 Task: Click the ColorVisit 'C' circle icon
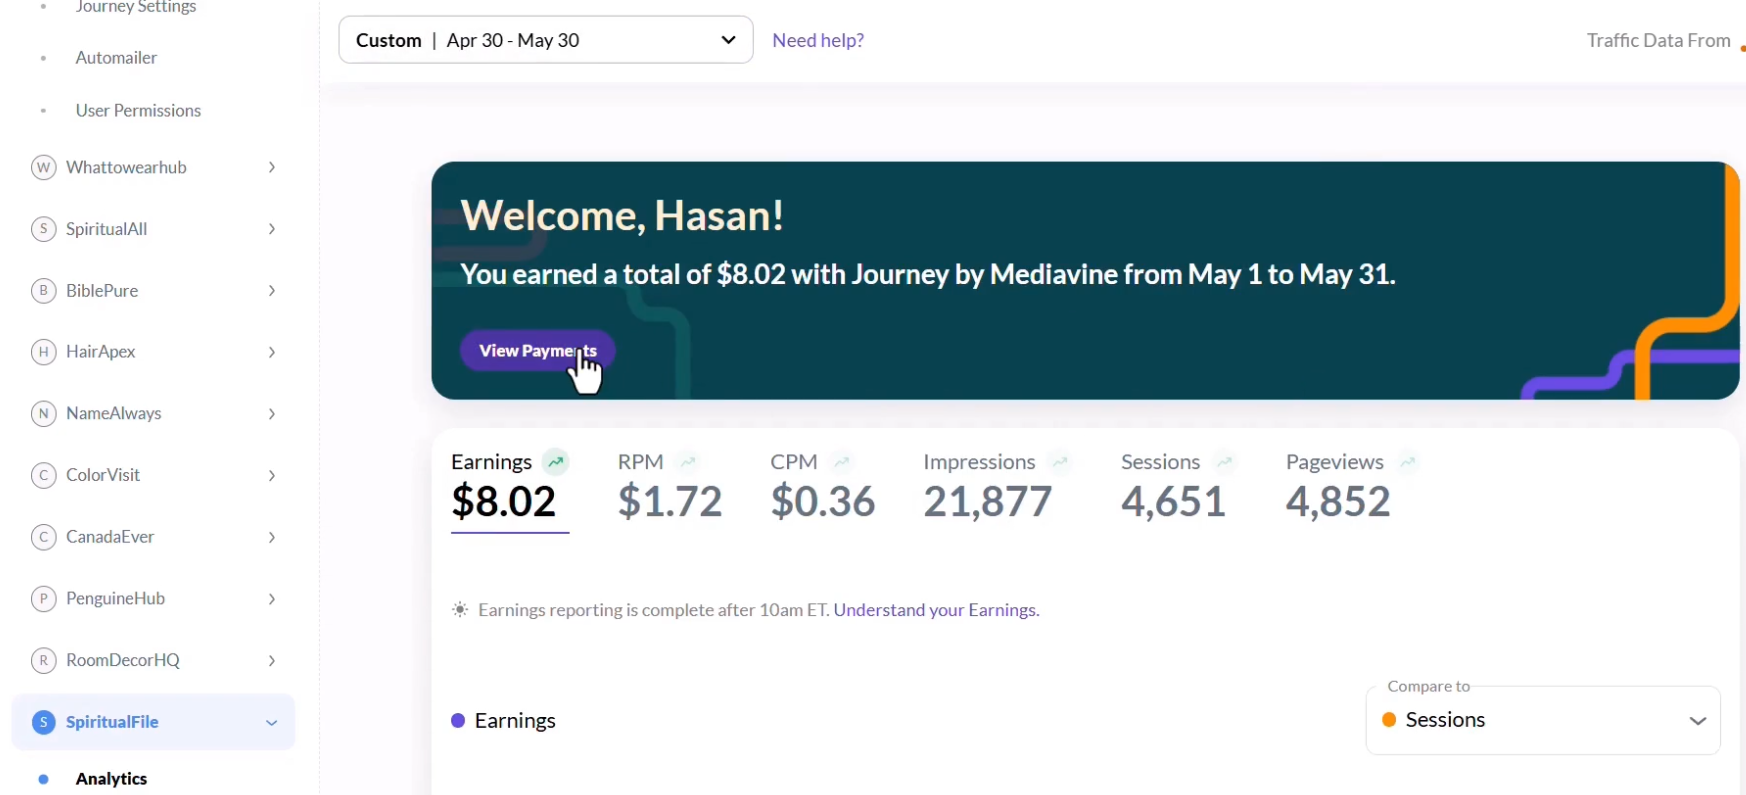tap(43, 475)
